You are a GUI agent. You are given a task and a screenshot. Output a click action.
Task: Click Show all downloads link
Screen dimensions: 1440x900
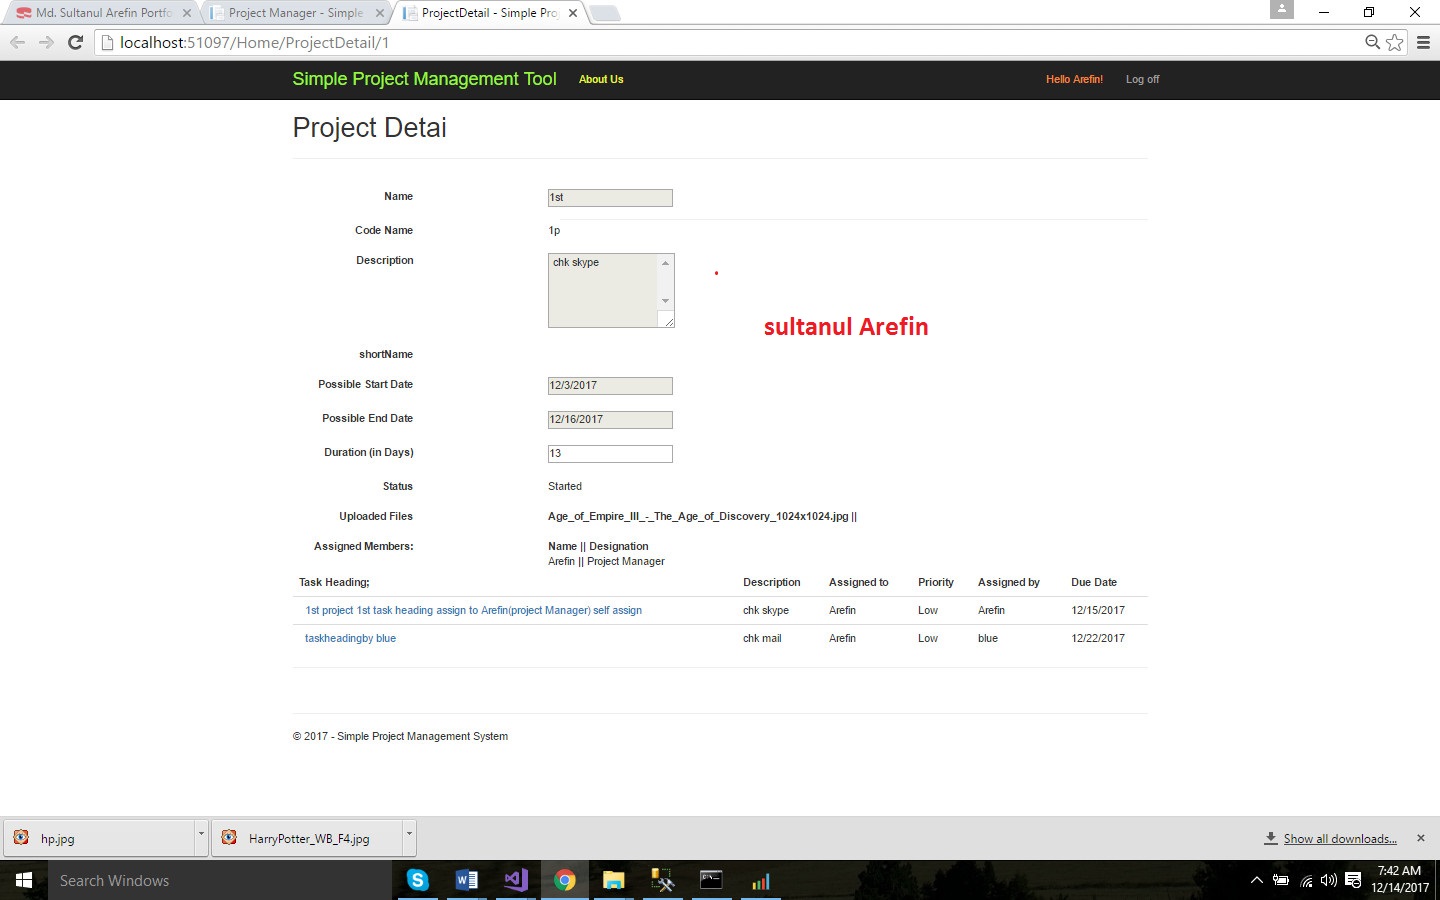click(1340, 839)
